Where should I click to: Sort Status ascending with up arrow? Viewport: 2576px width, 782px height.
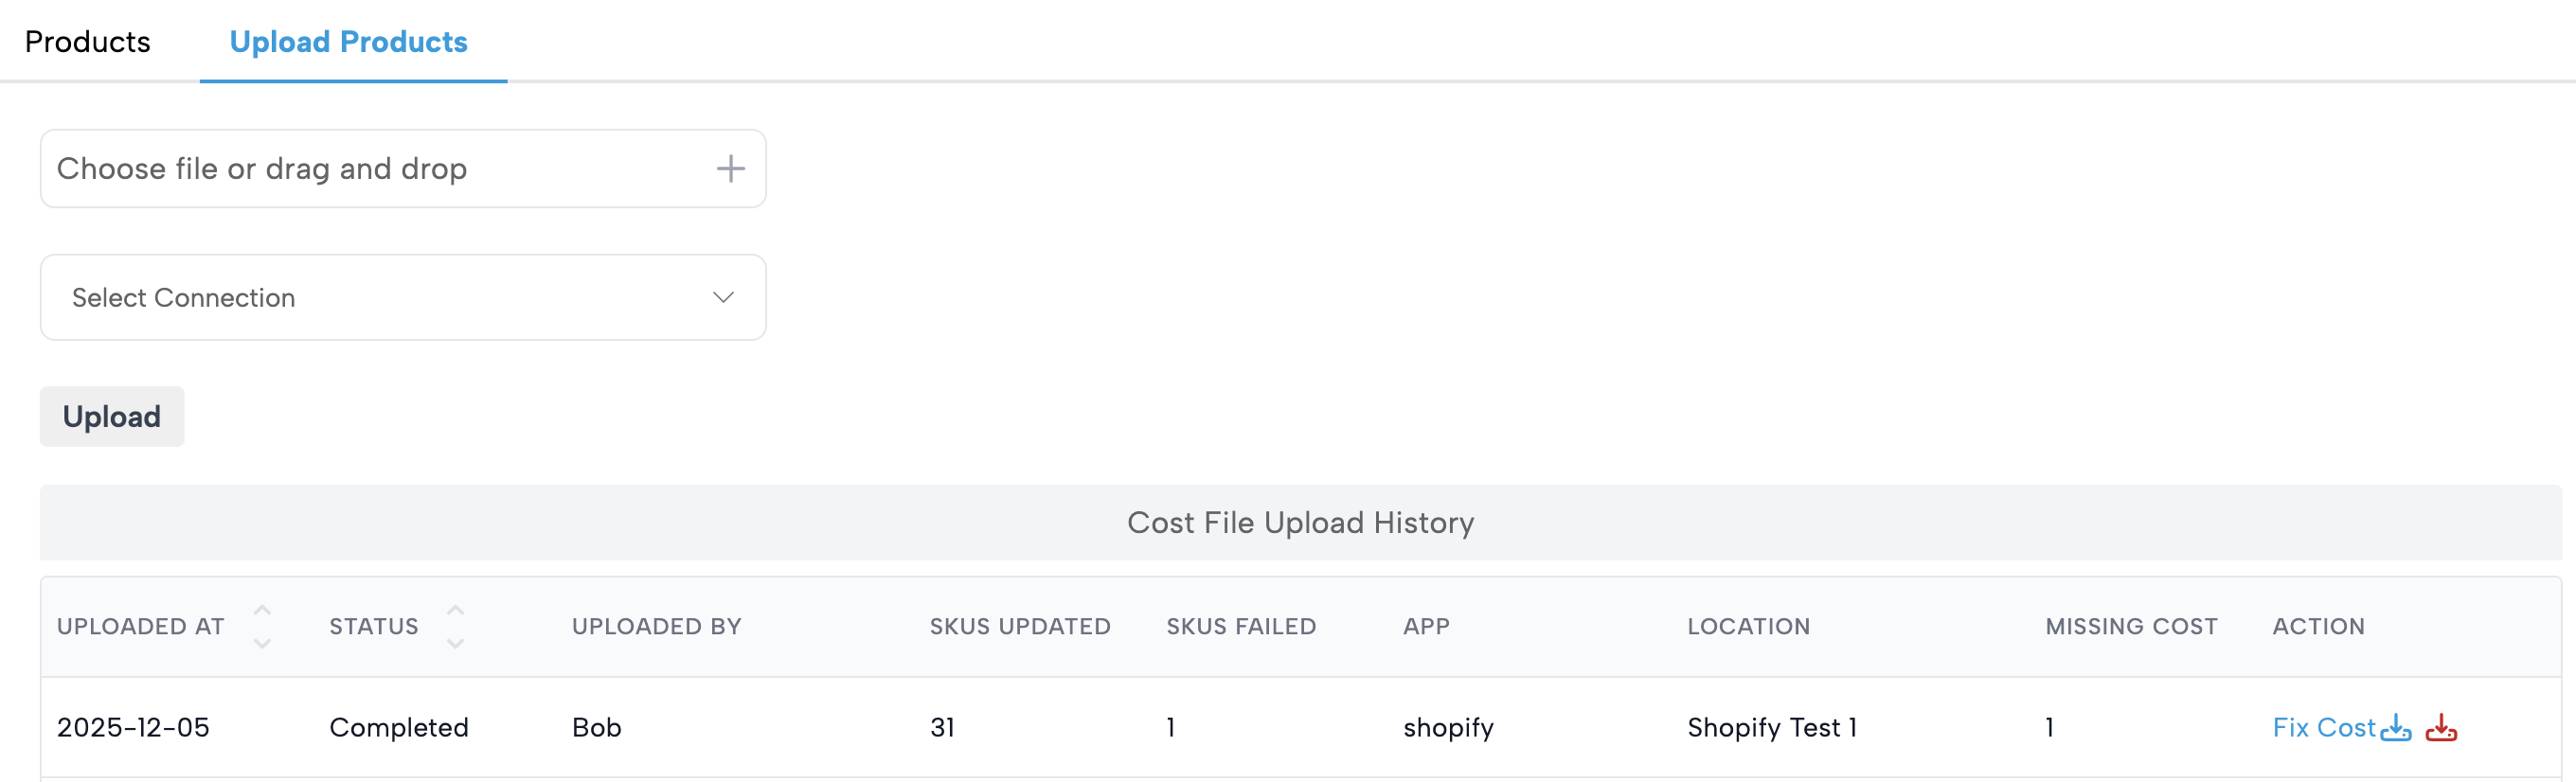pos(455,610)
